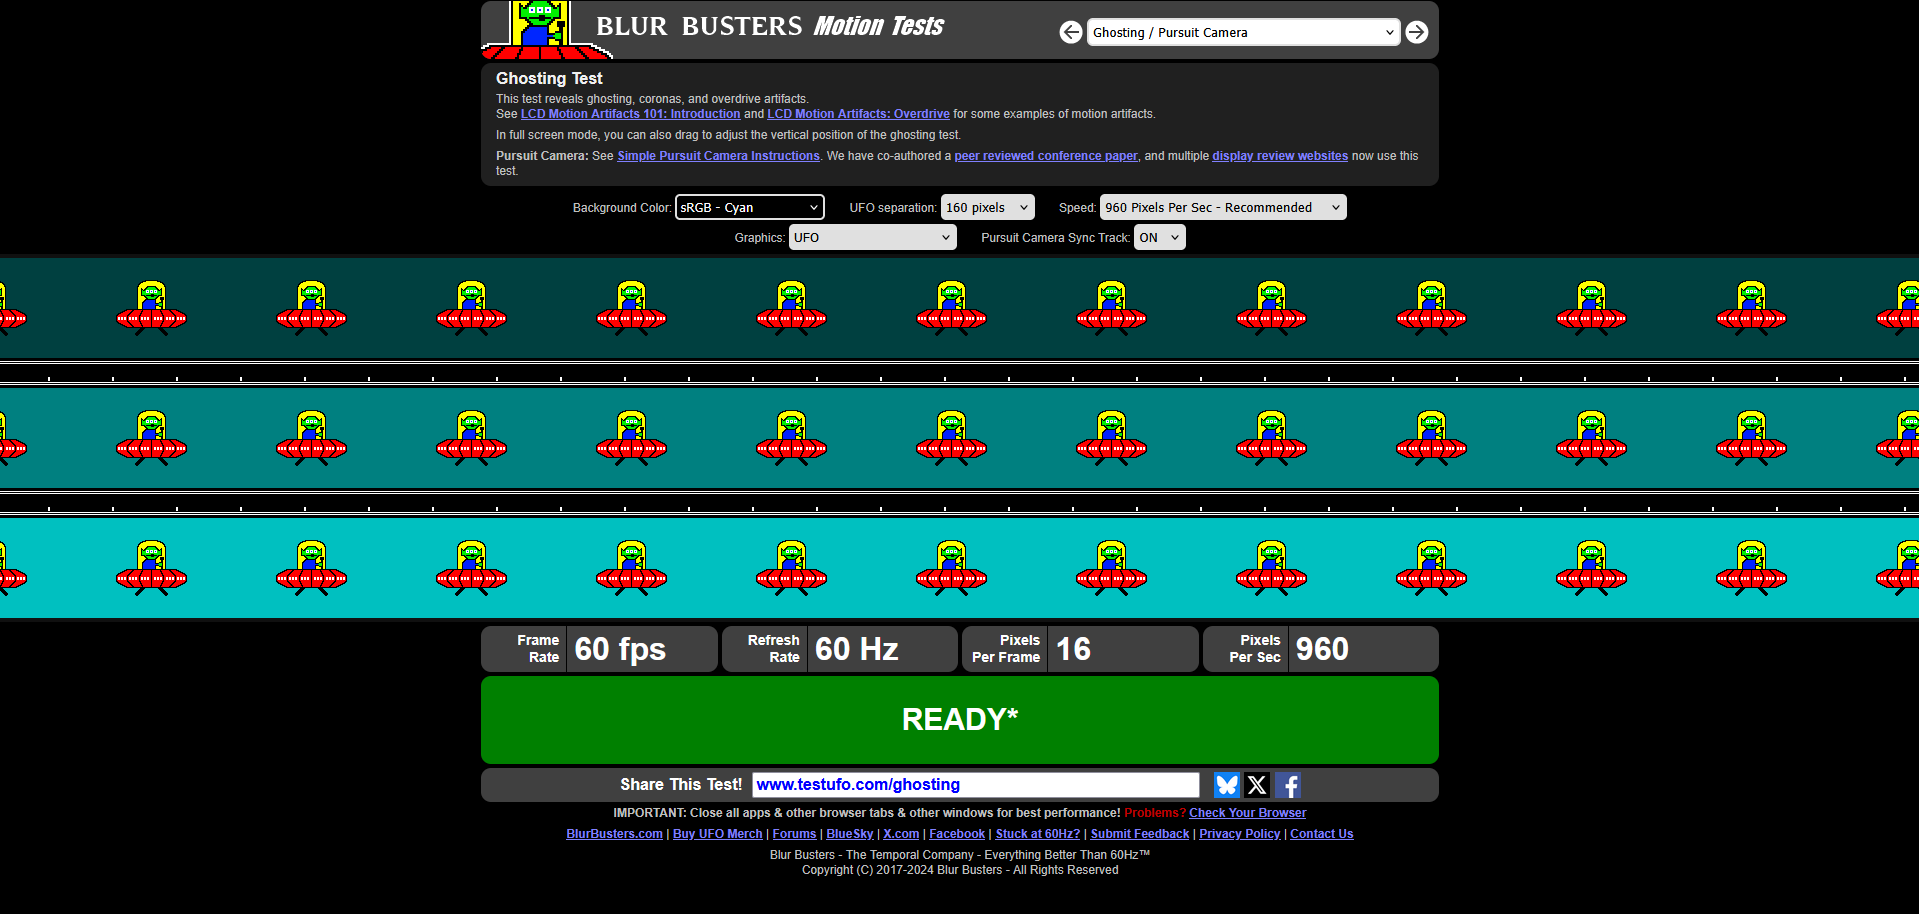Open the peer reviewed conference paper link

pos(1046,156)
